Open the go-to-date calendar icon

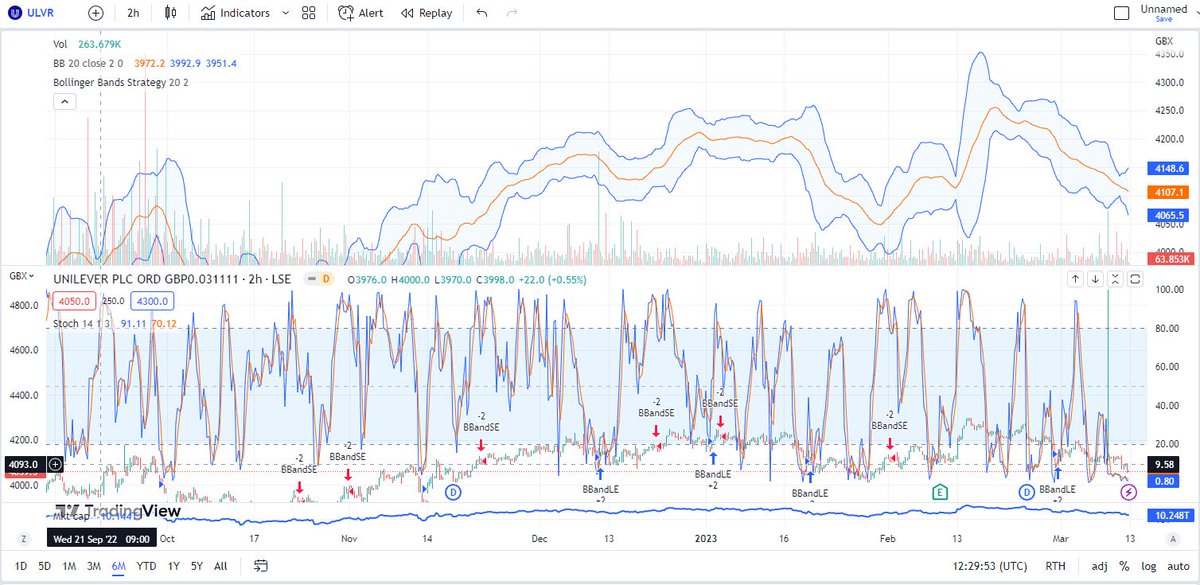click(x=260, y=566)
